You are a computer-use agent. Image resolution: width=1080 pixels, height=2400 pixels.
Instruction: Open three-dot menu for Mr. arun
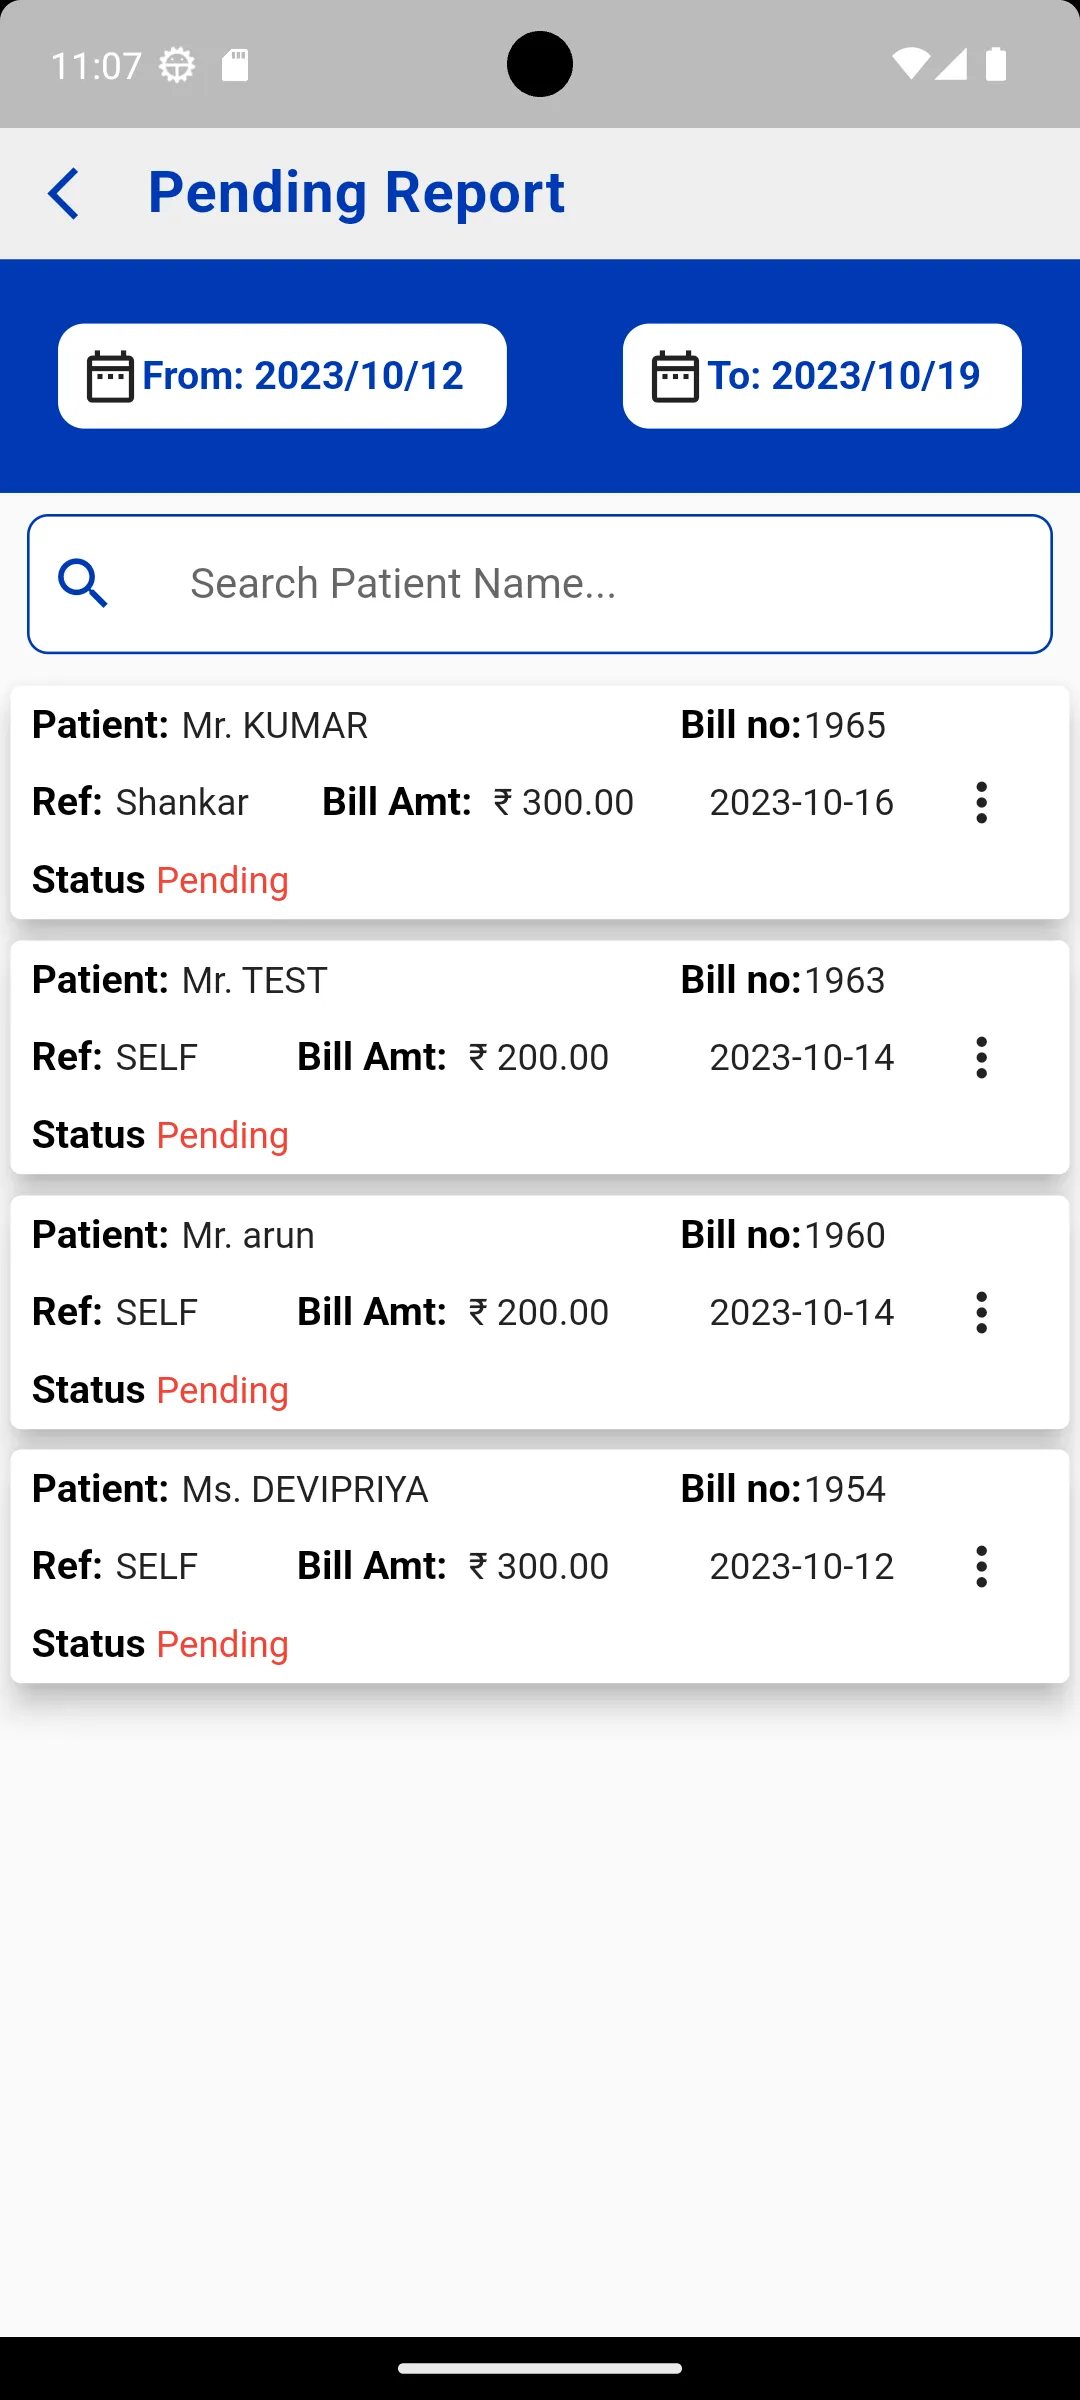tap(981, 1312)
